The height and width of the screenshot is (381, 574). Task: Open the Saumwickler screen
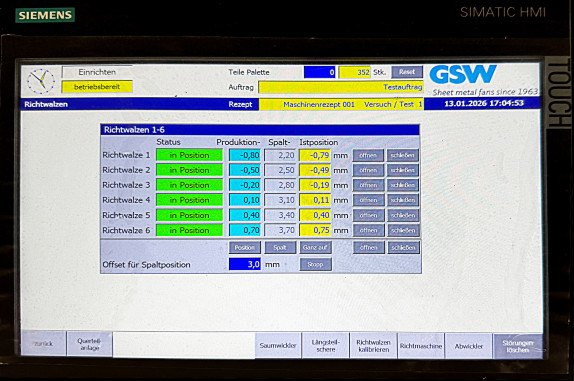[x=278, y=345]
